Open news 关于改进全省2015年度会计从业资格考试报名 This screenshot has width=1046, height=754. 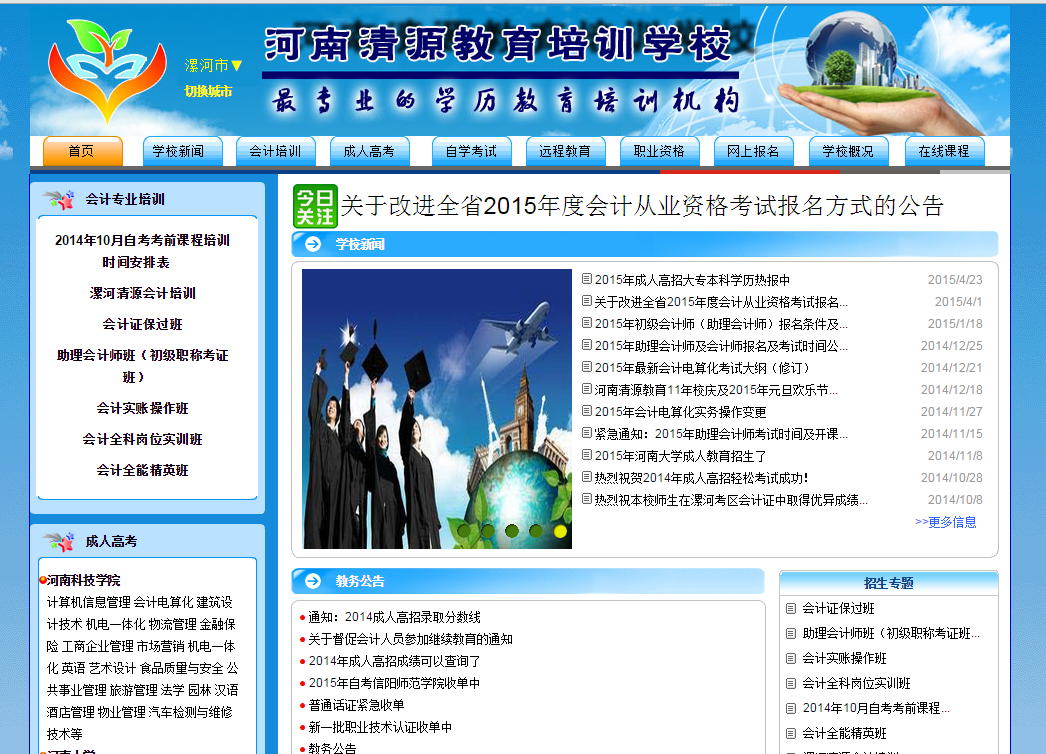[720, 302]
